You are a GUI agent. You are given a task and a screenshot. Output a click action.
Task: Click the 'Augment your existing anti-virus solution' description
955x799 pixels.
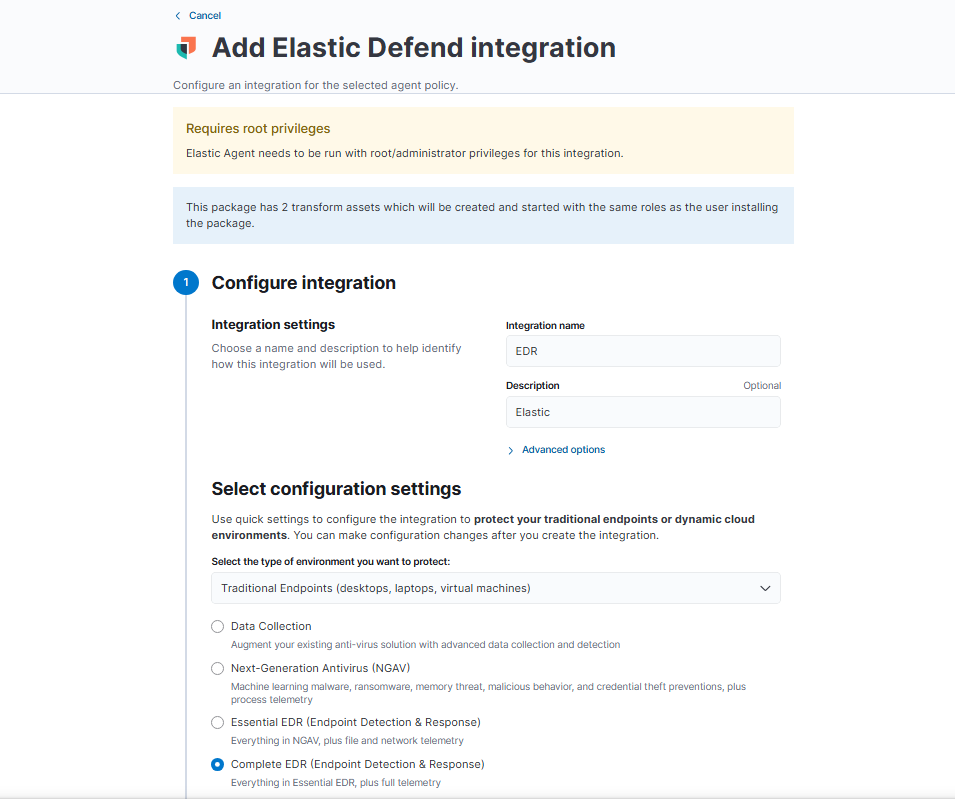425,644
